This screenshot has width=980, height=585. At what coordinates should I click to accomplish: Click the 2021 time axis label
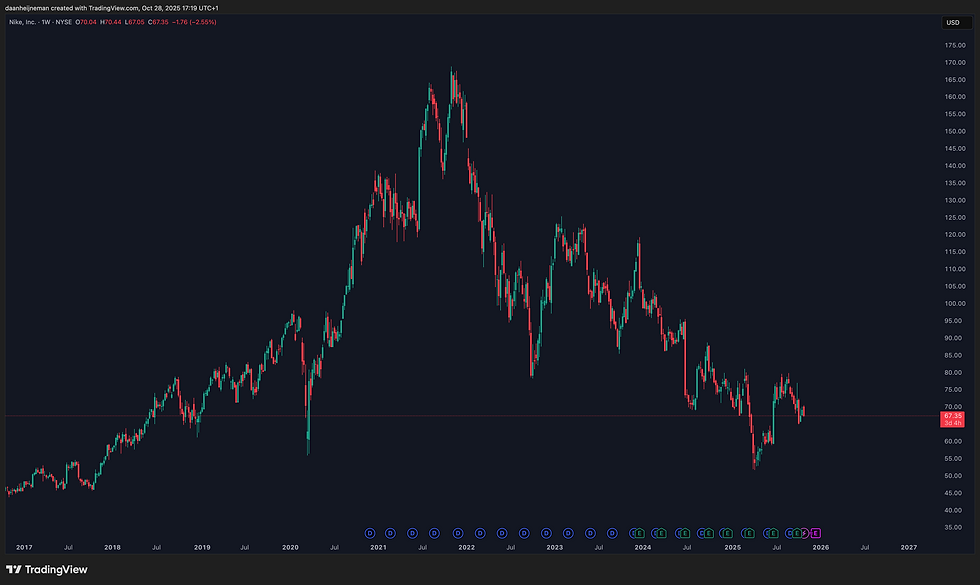[x=378, y=548]
